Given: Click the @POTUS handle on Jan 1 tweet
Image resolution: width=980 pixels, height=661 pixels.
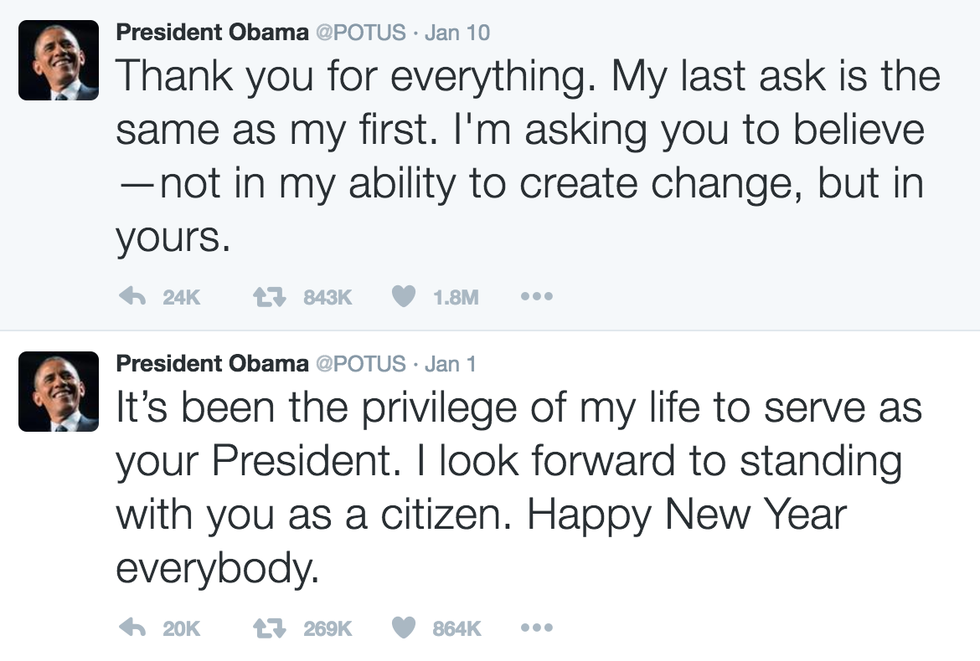Looking at the screenshot, I should point(360,363).
